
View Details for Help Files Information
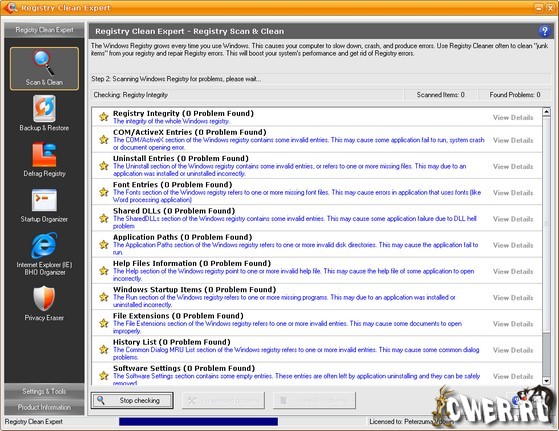point(513,271)
